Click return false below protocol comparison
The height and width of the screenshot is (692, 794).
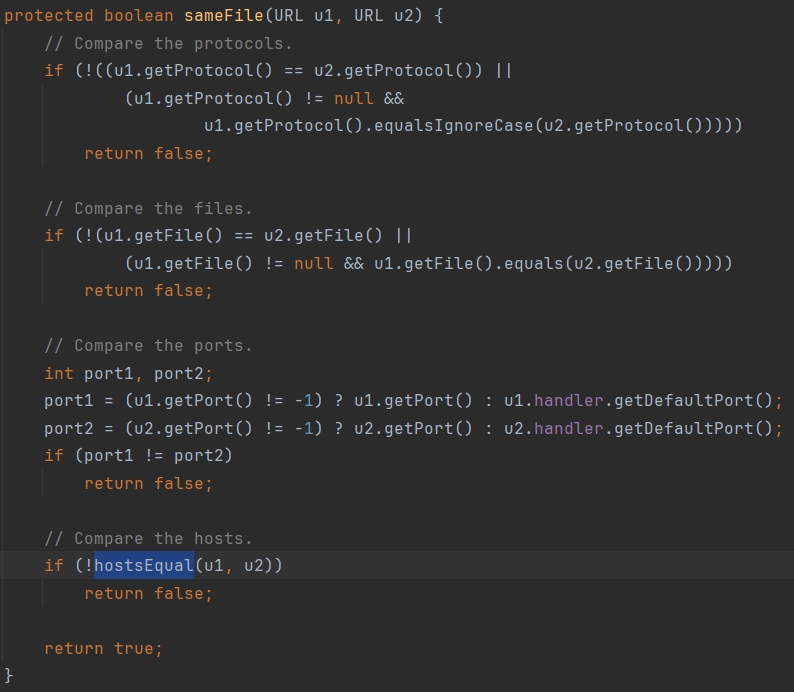148,153
